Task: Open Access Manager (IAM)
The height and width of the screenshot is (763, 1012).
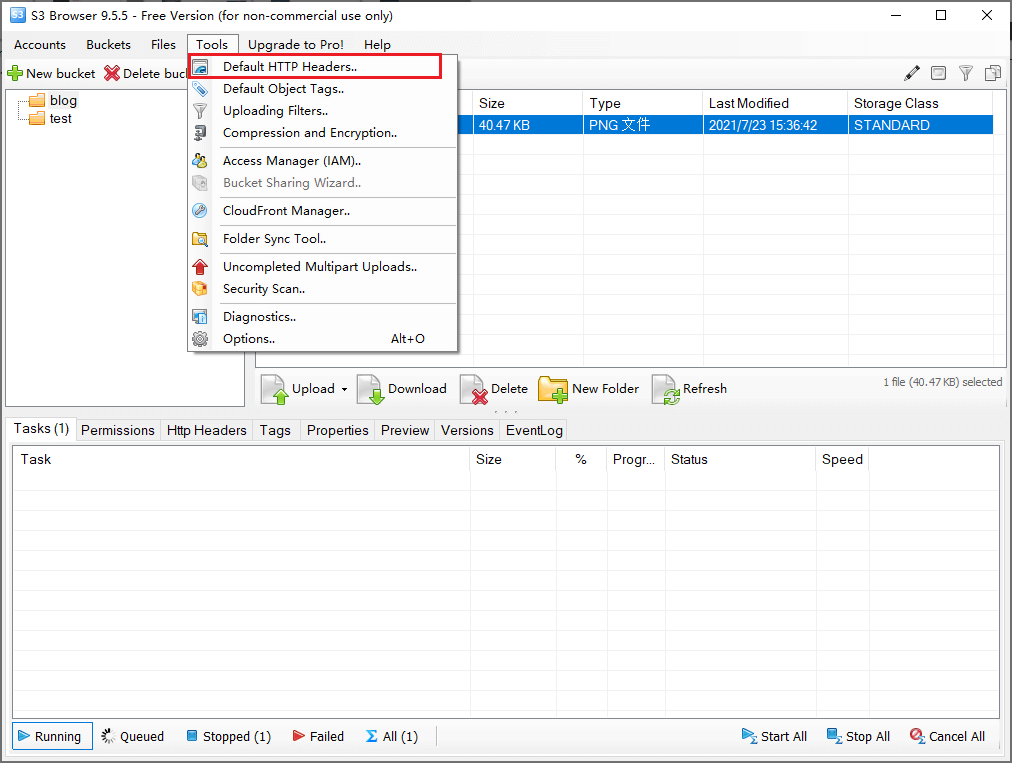Action: [323, 161]
